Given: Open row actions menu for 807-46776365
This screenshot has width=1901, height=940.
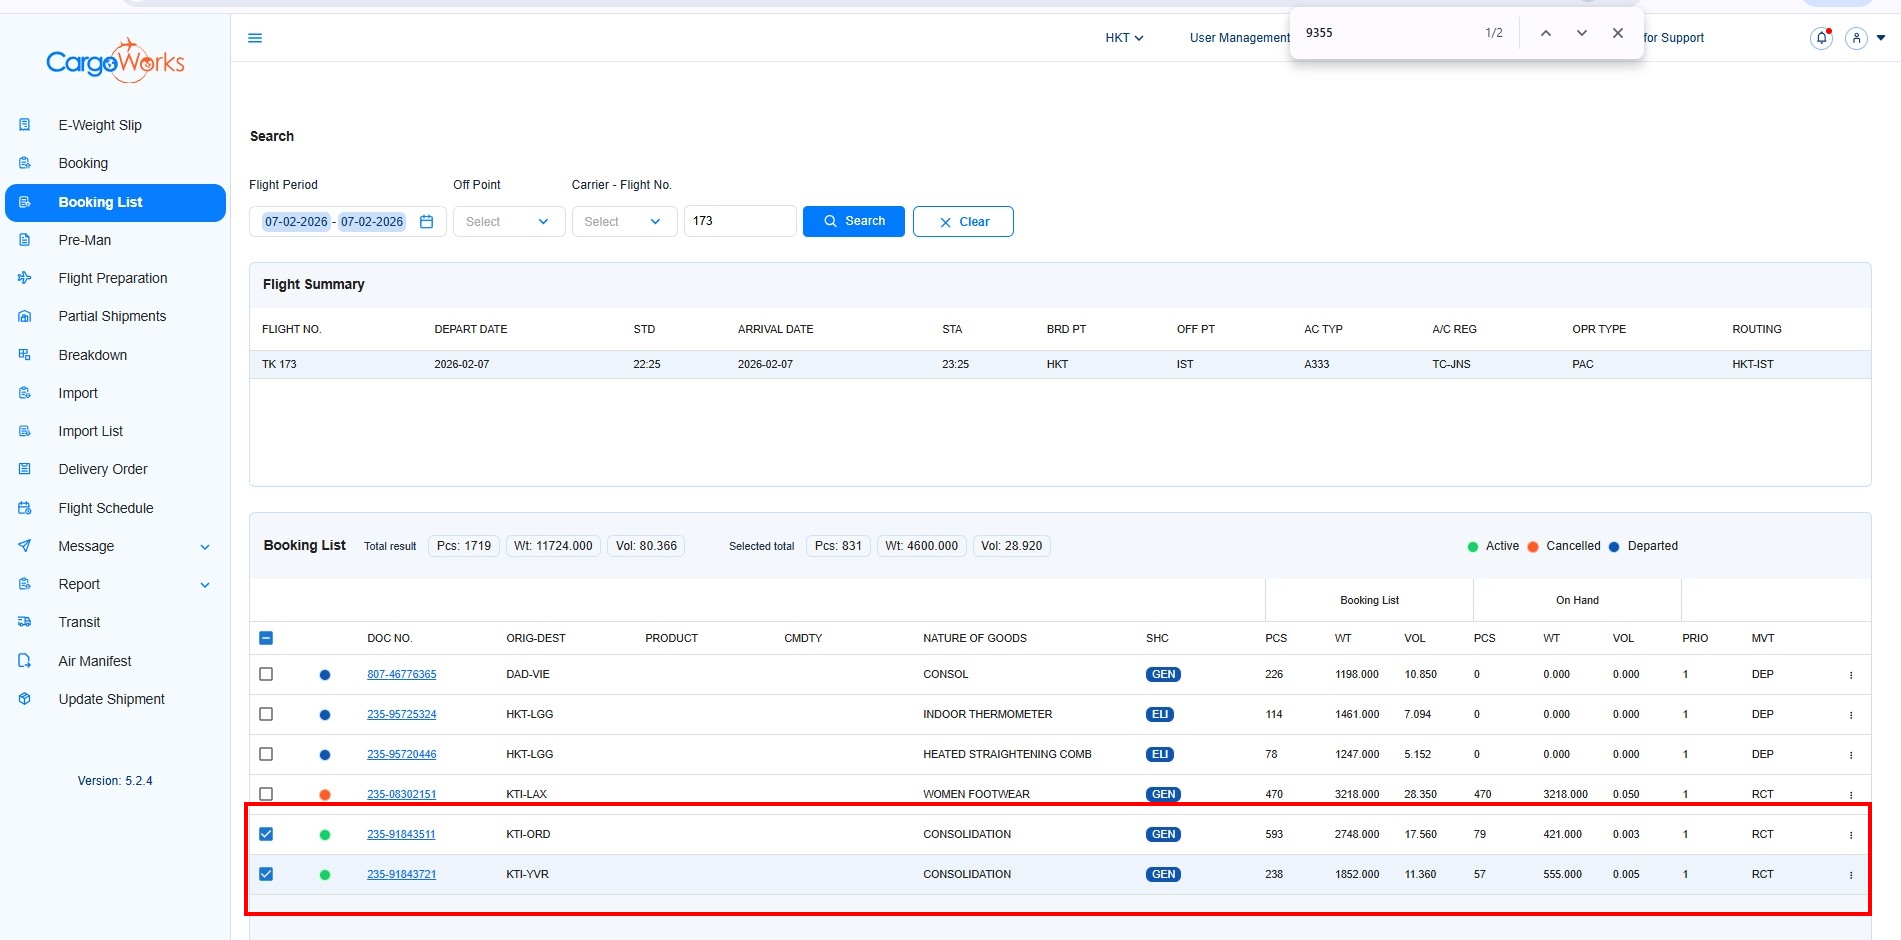Looking at the screenshot, I should (1850, 675).
